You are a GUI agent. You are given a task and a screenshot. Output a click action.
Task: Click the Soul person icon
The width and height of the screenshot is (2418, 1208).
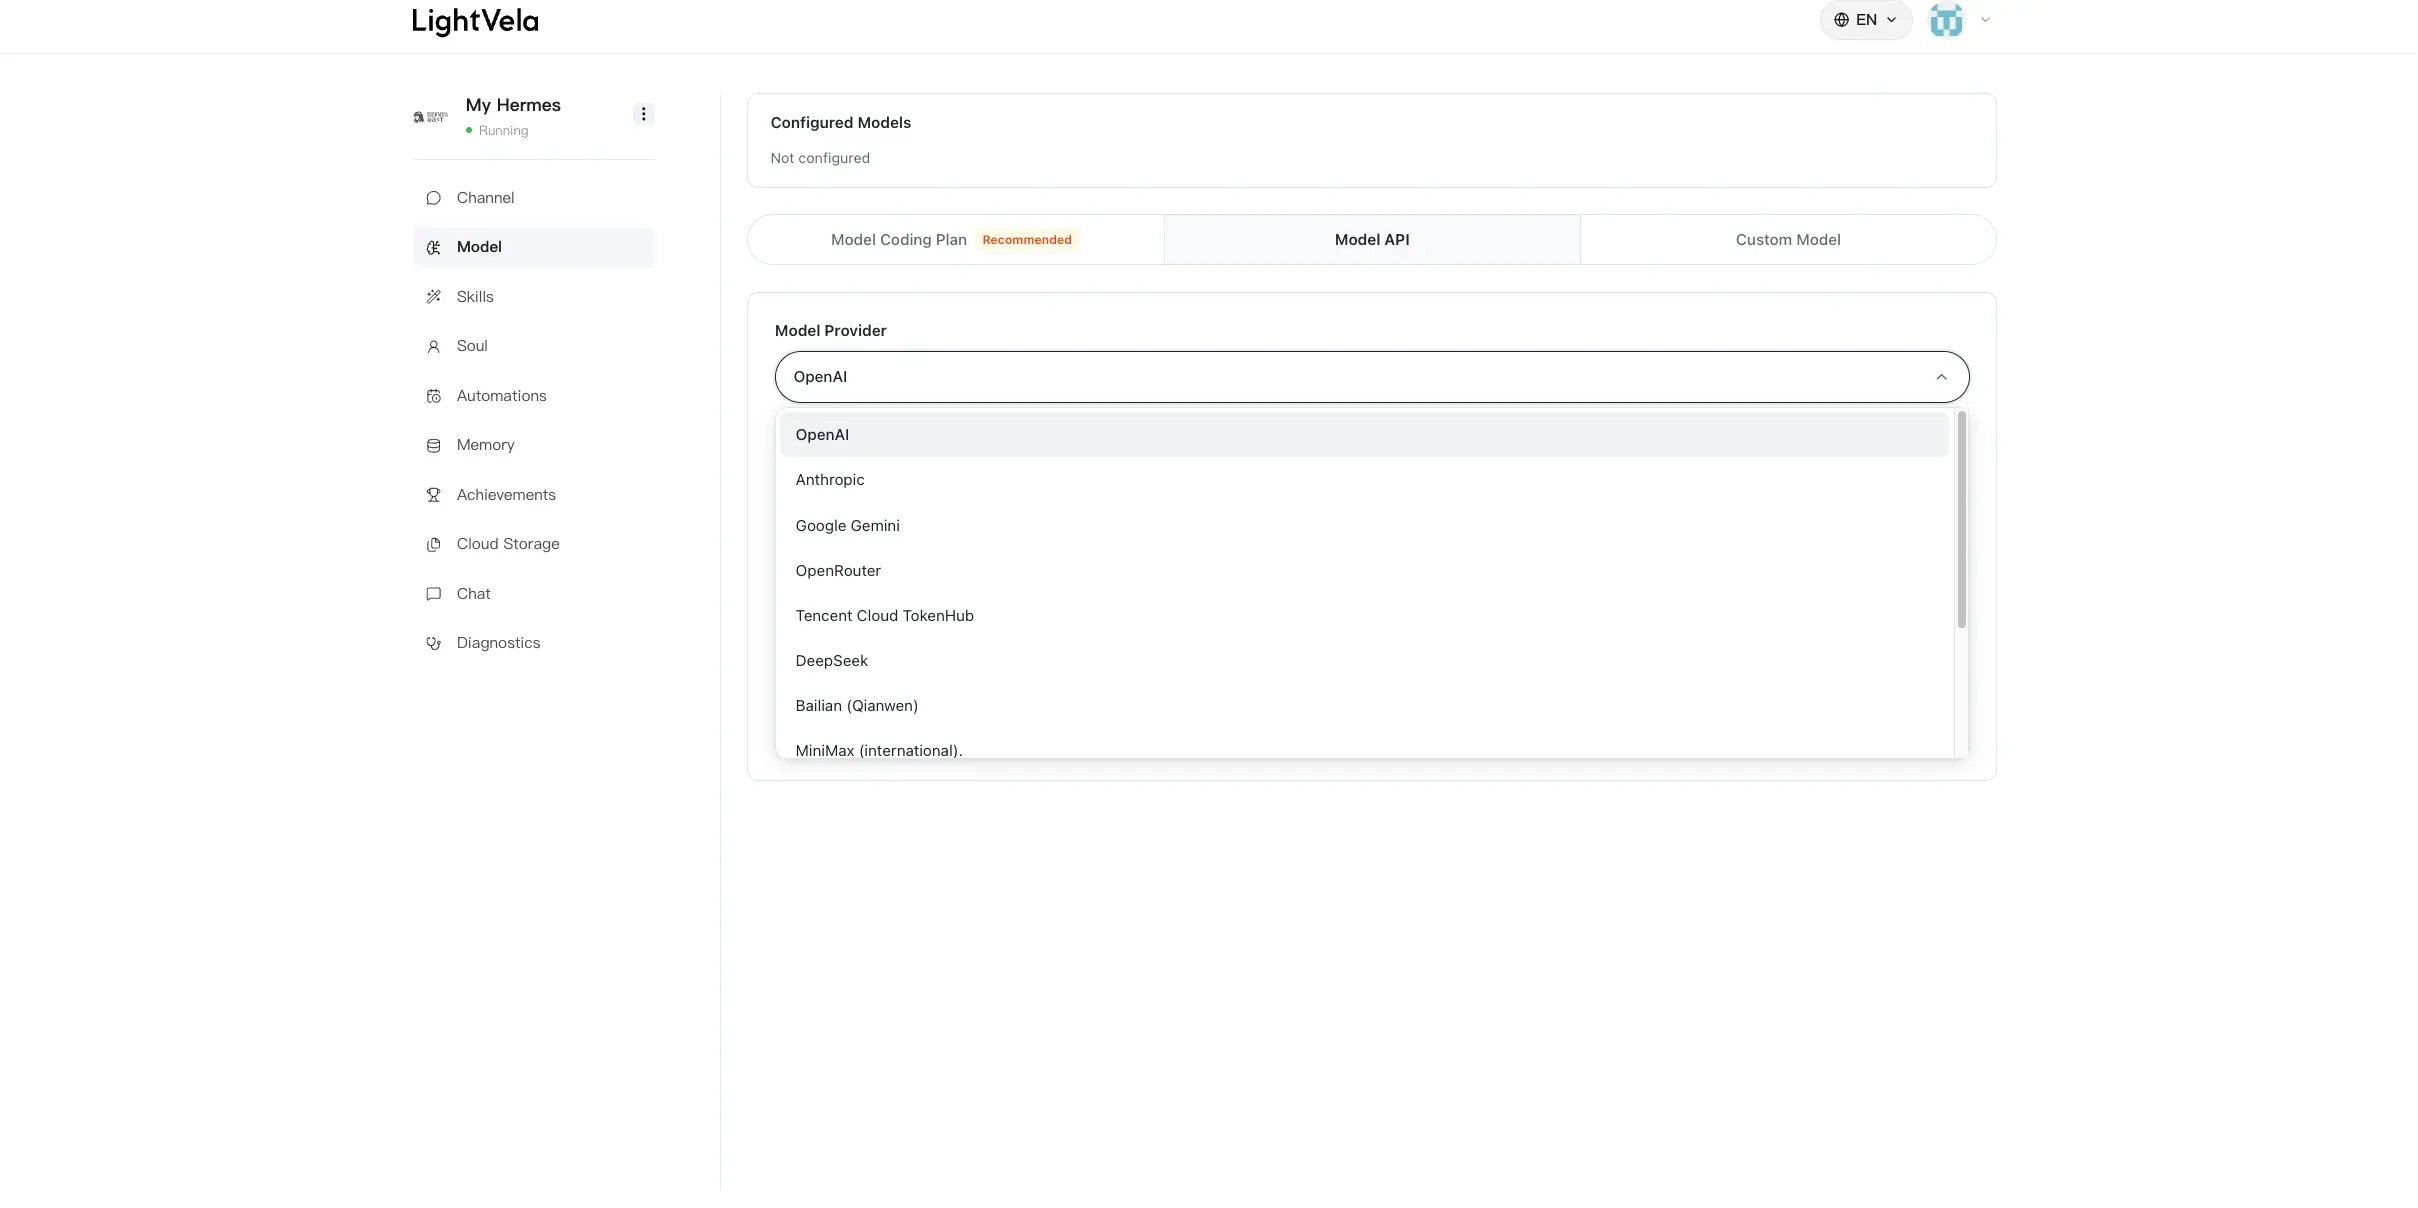tap(433, 346)
